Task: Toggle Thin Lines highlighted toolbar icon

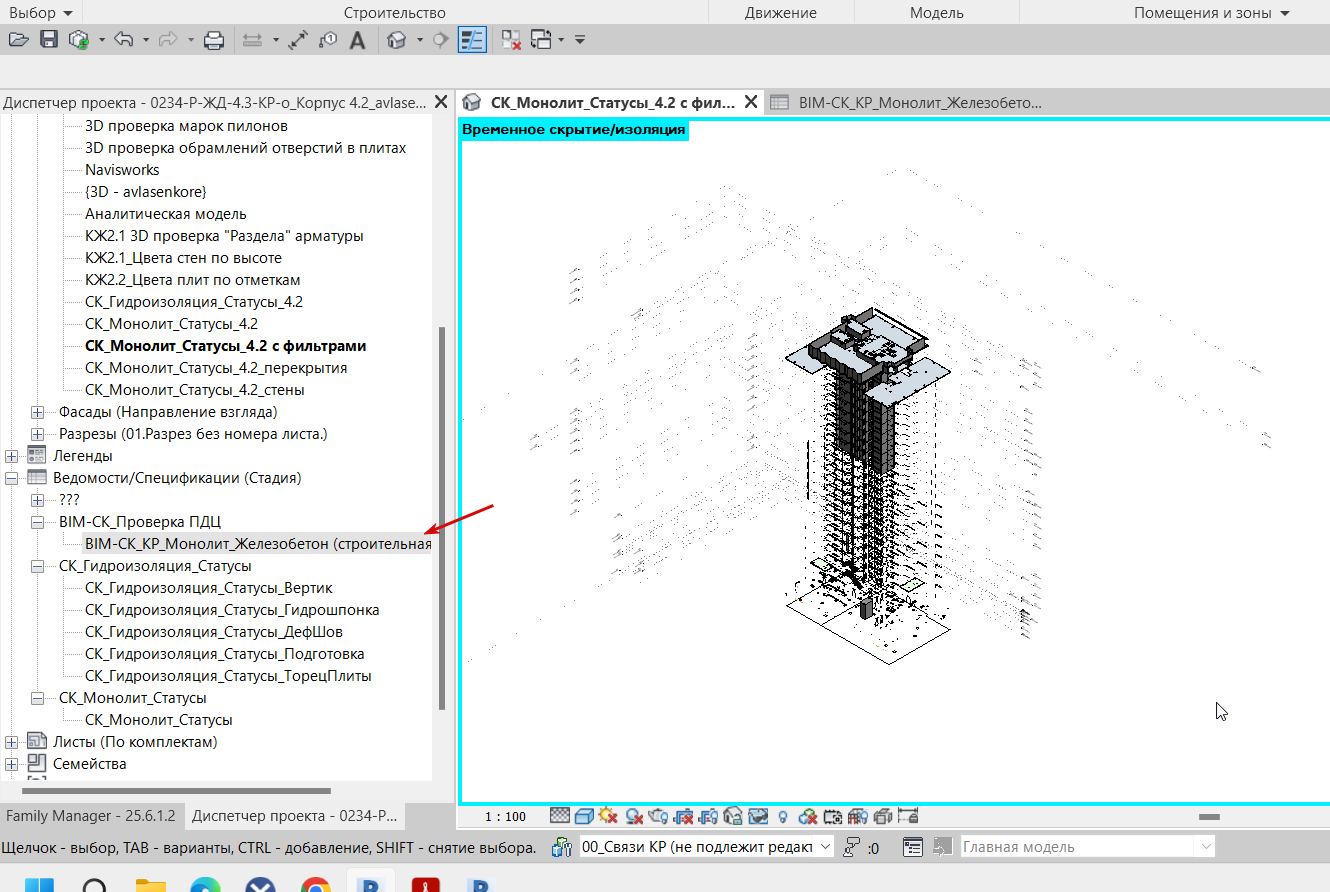Action: click(471, 40)
